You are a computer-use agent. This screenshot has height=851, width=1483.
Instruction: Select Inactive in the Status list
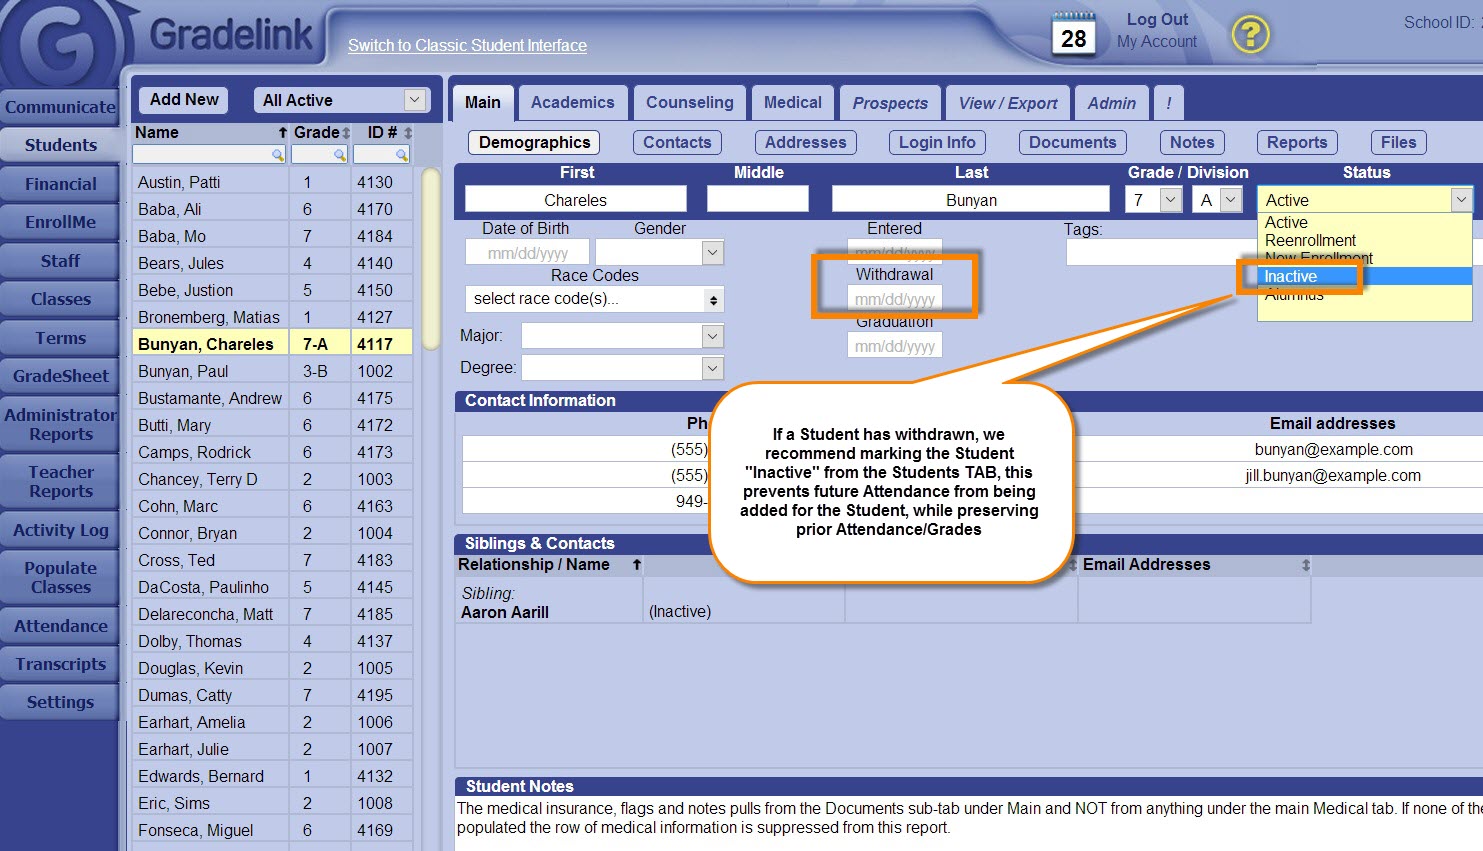(1291, 276)
